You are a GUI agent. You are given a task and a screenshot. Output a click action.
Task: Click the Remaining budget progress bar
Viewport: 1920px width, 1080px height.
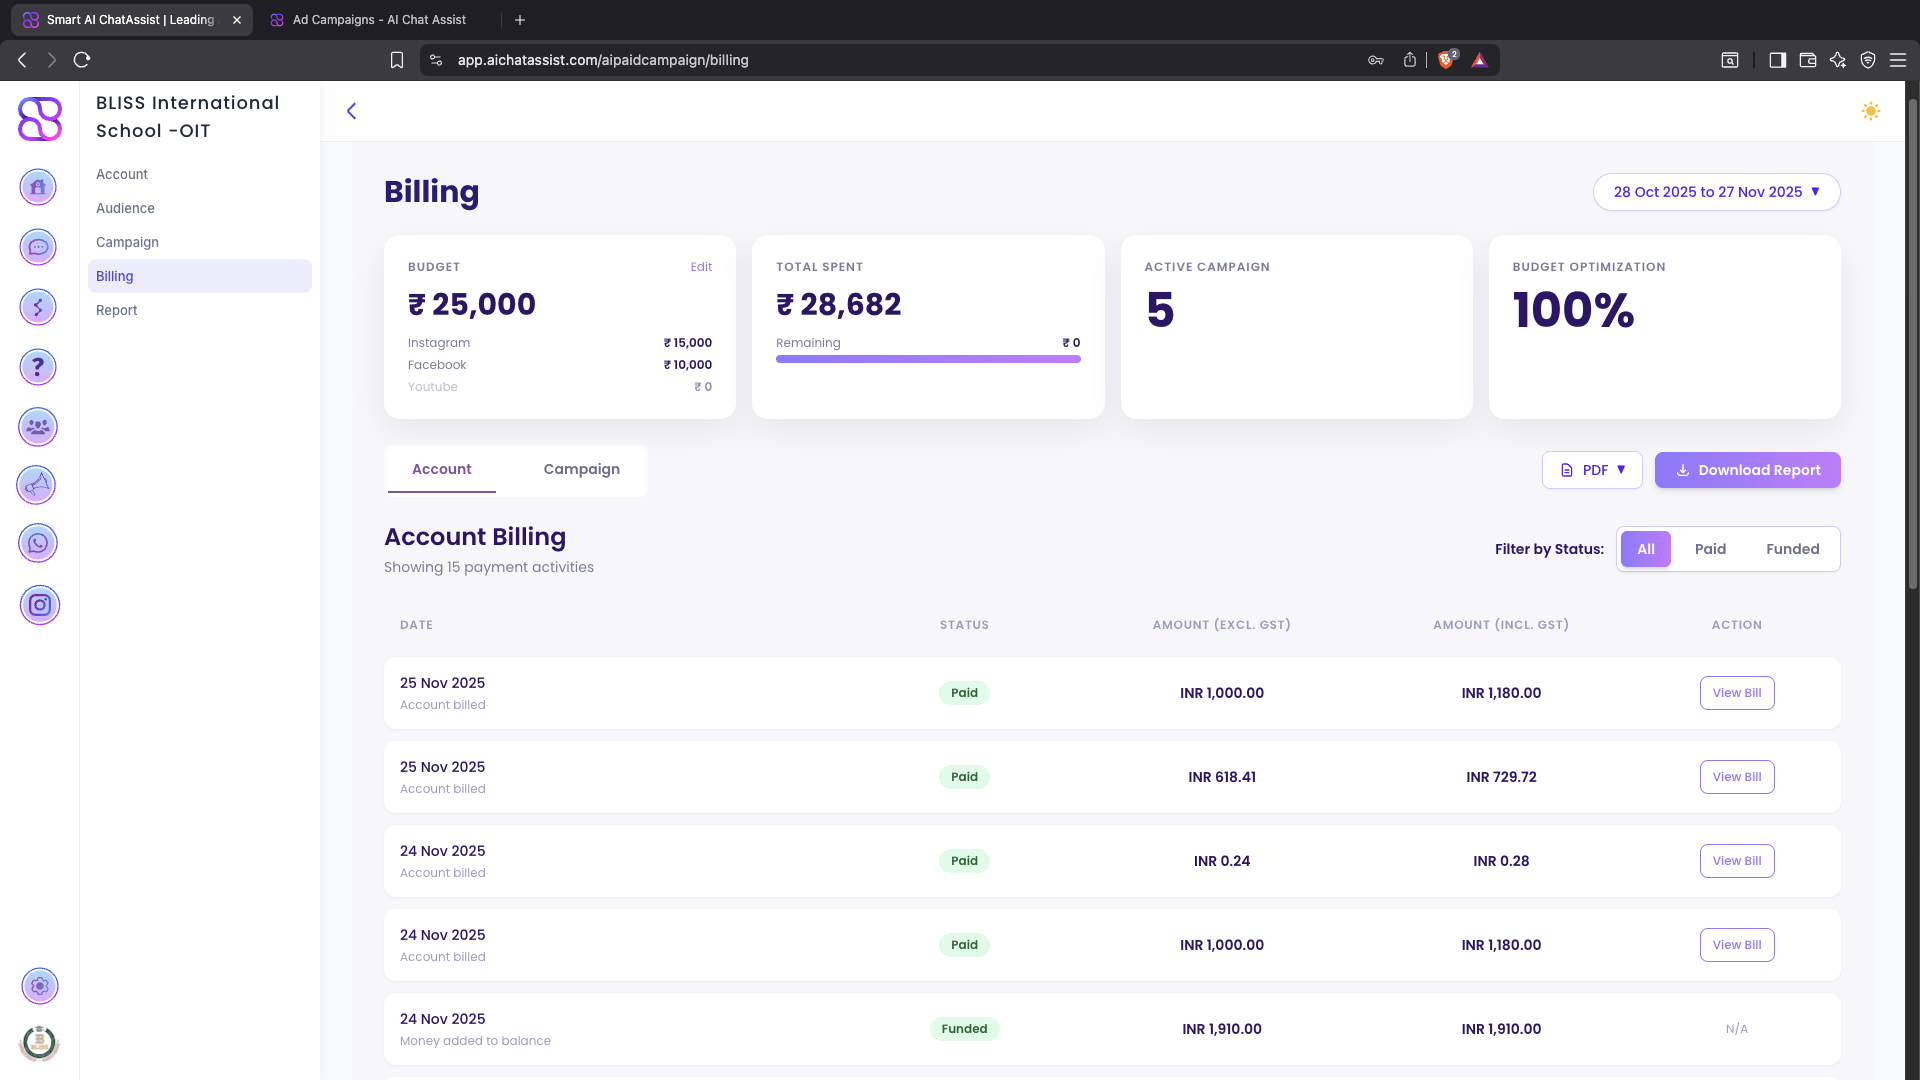click(928, 358)
